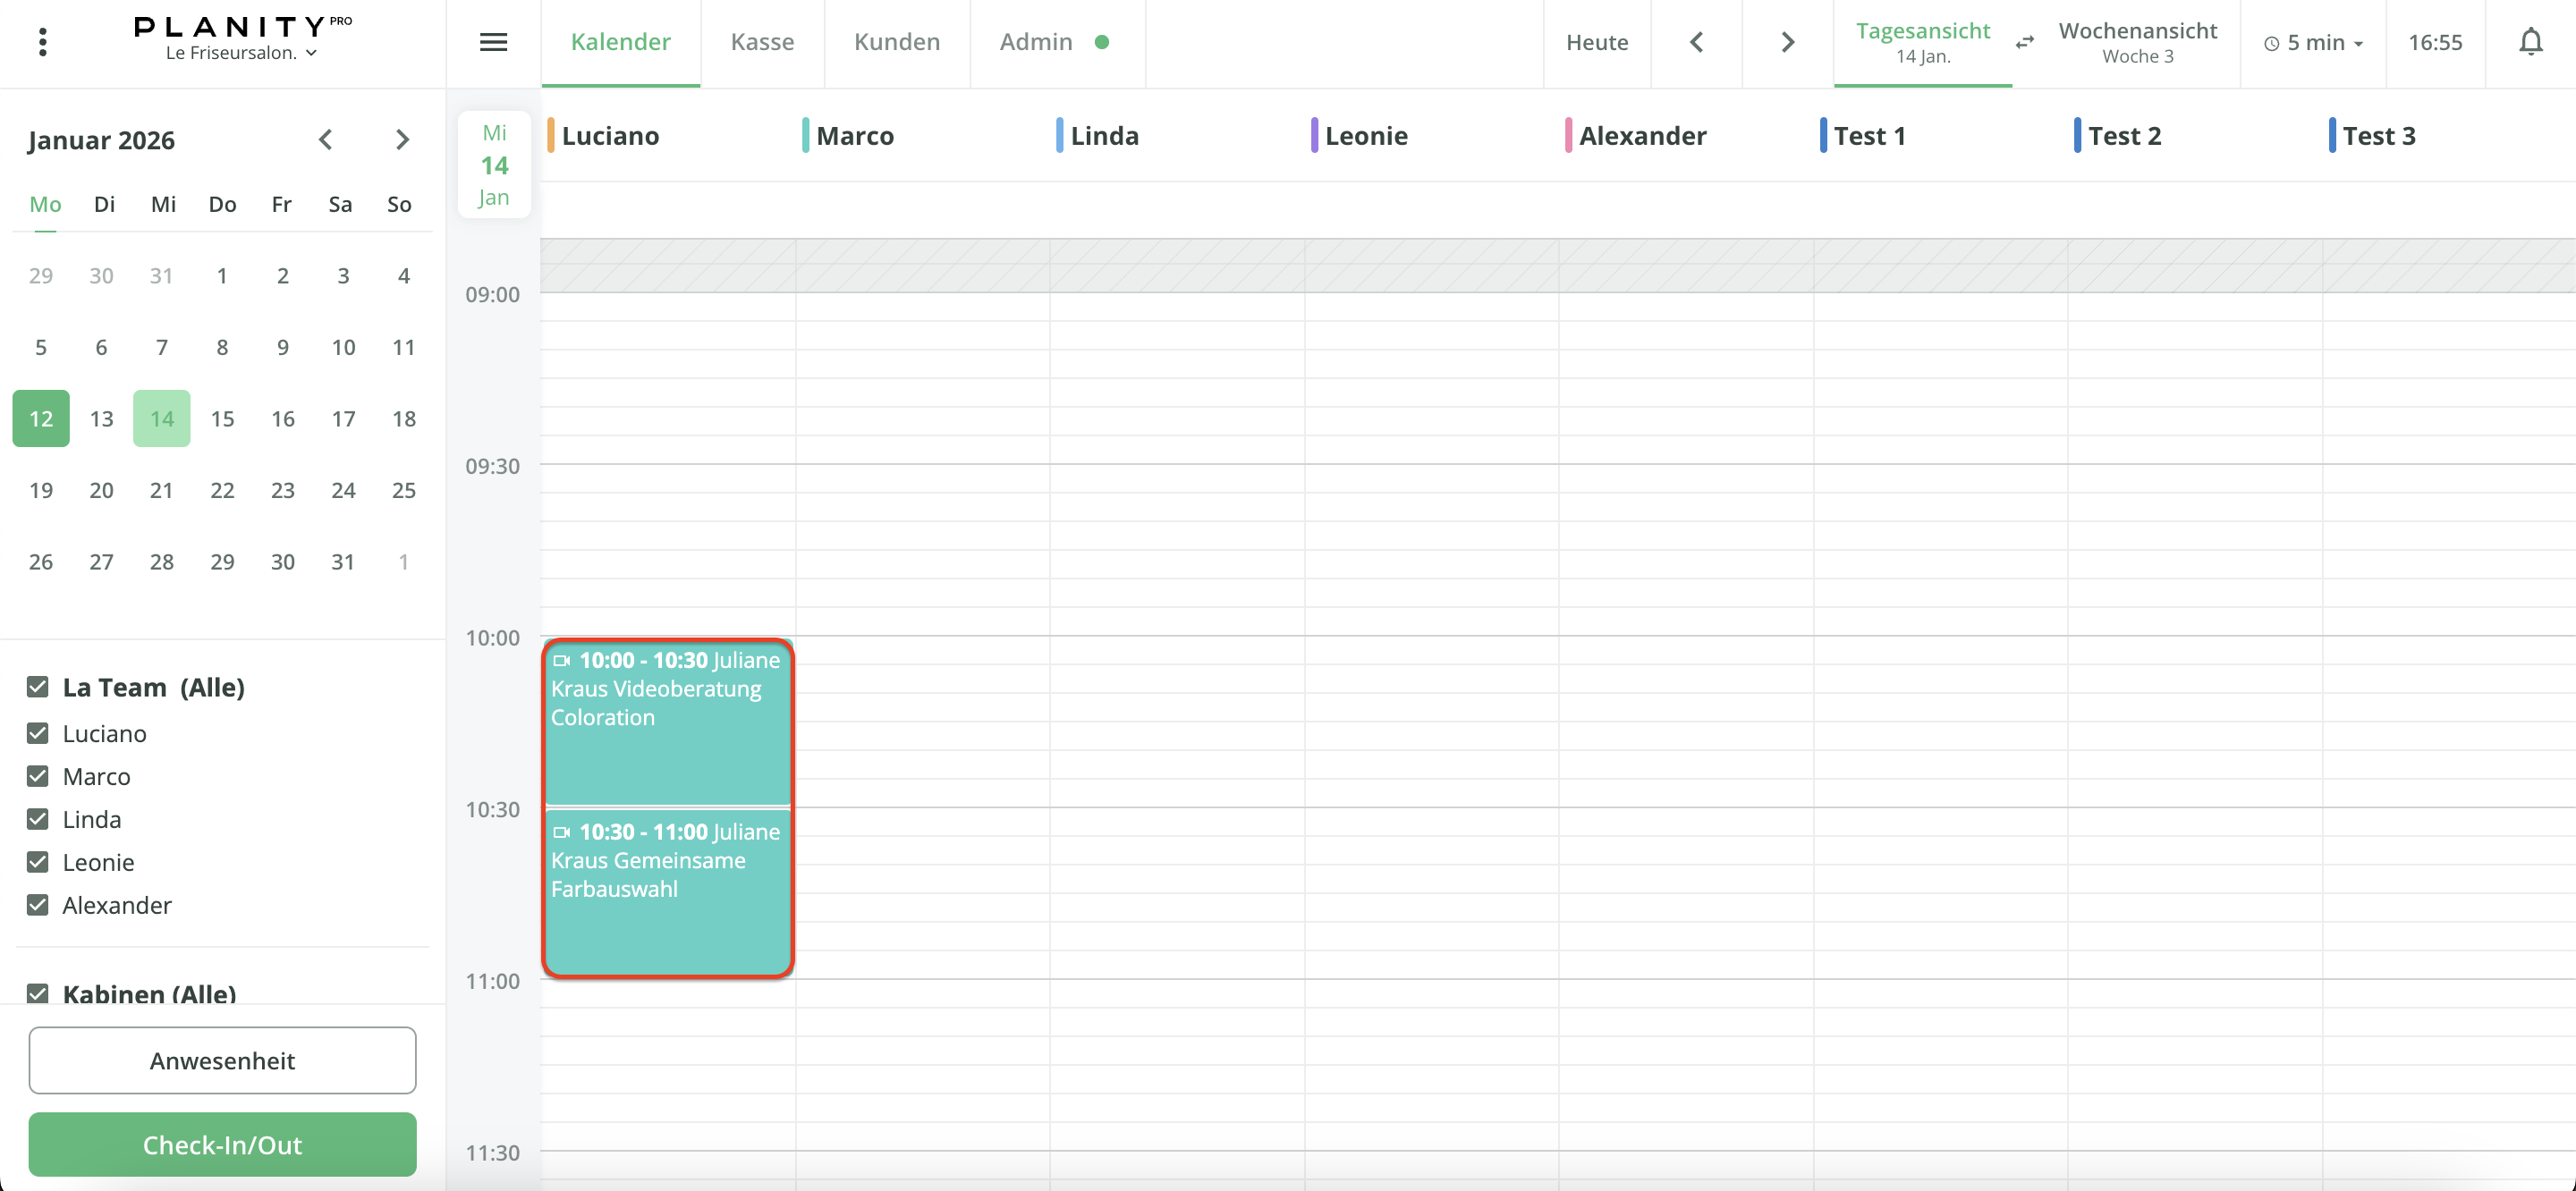Click the Anwesenheit button

[222, 1060]
